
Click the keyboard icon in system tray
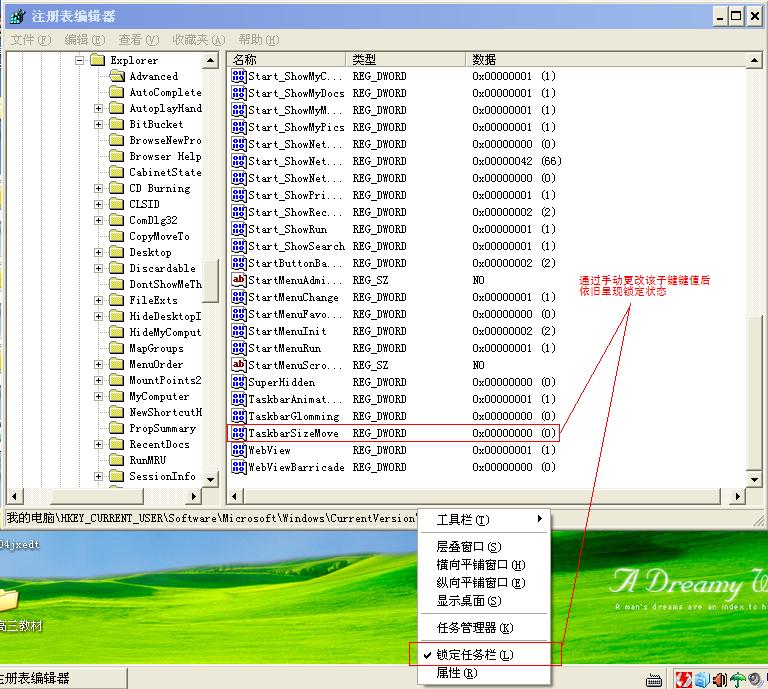654,680
